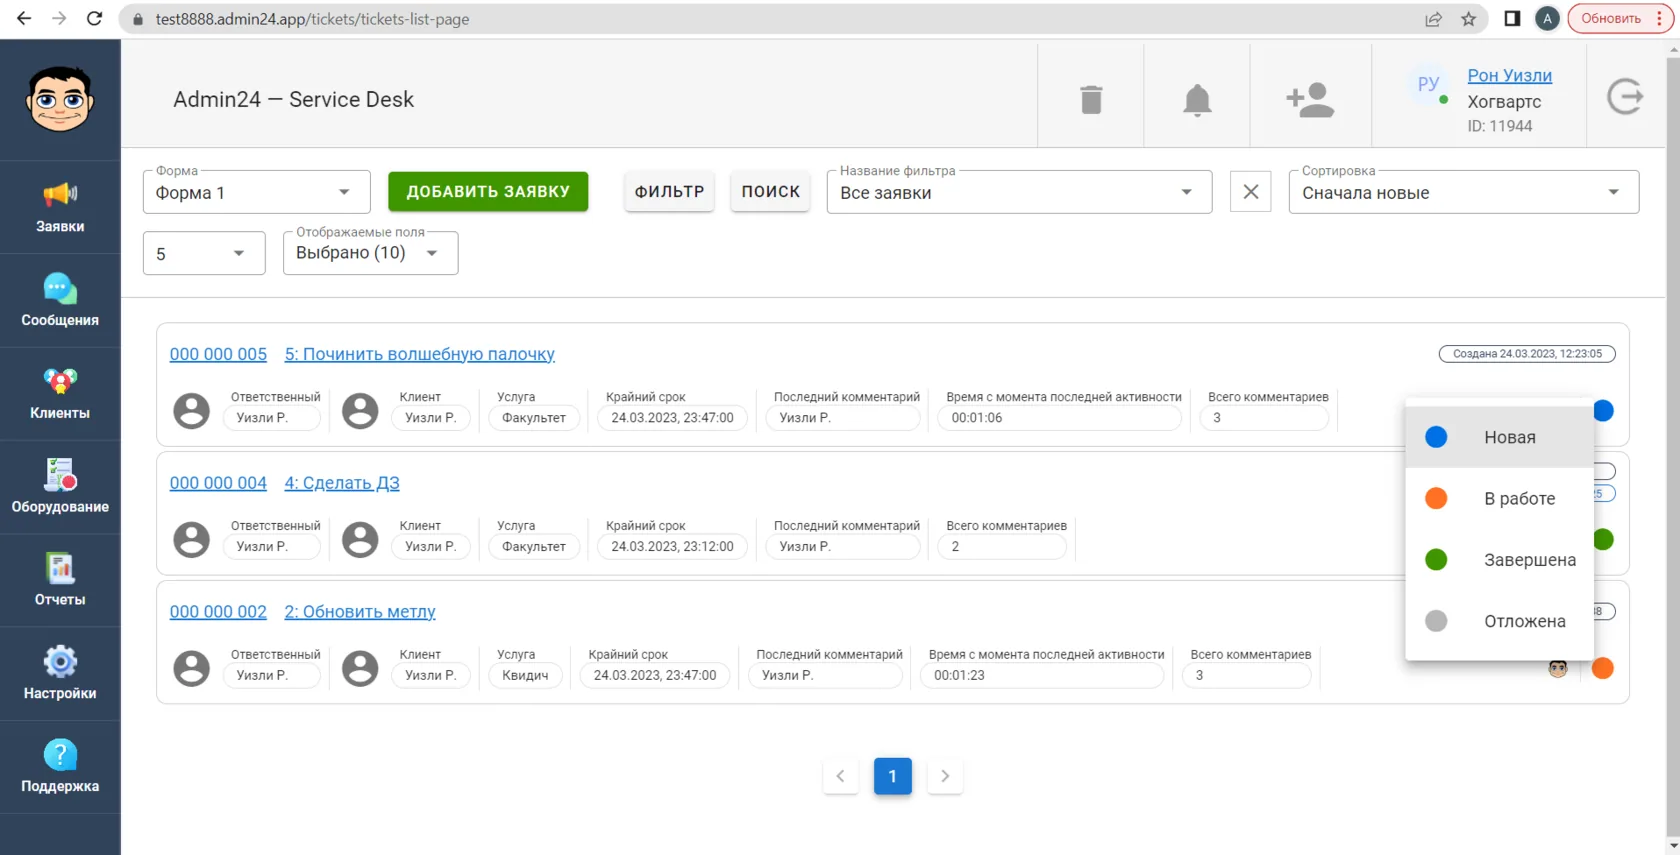Click the ДОБАВИТЬ ЗАЯВКУ button
Image resolution: width=1680 pixels, height=855 pixels.
click(488, 191)
